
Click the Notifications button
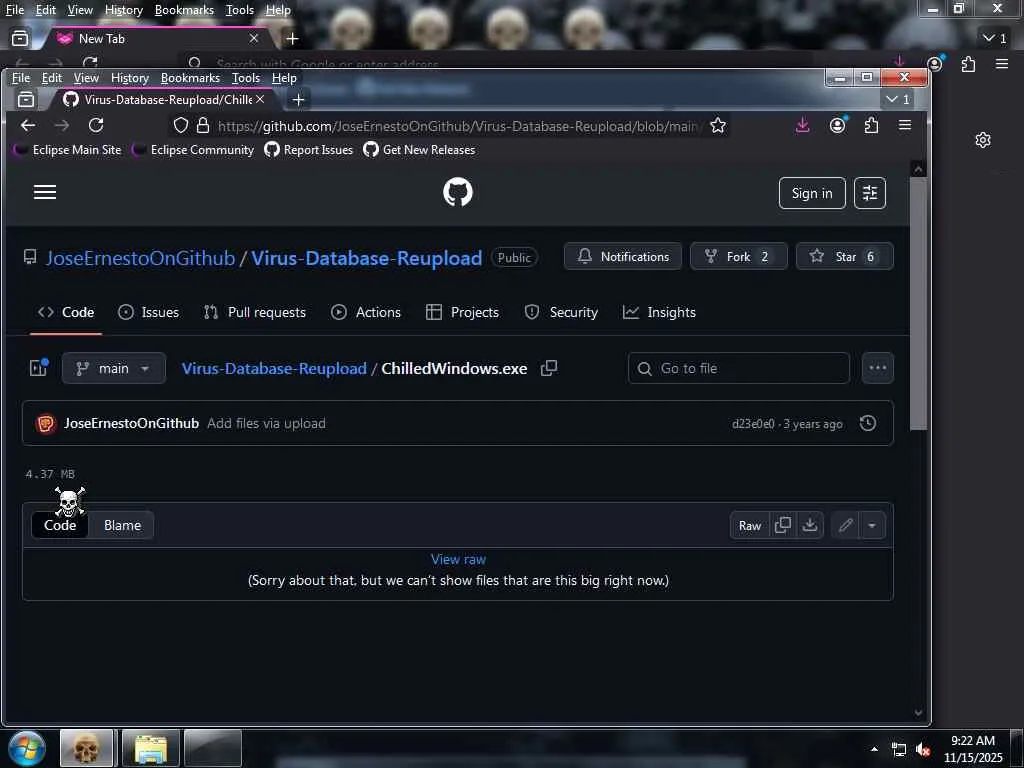pos(623,257)
